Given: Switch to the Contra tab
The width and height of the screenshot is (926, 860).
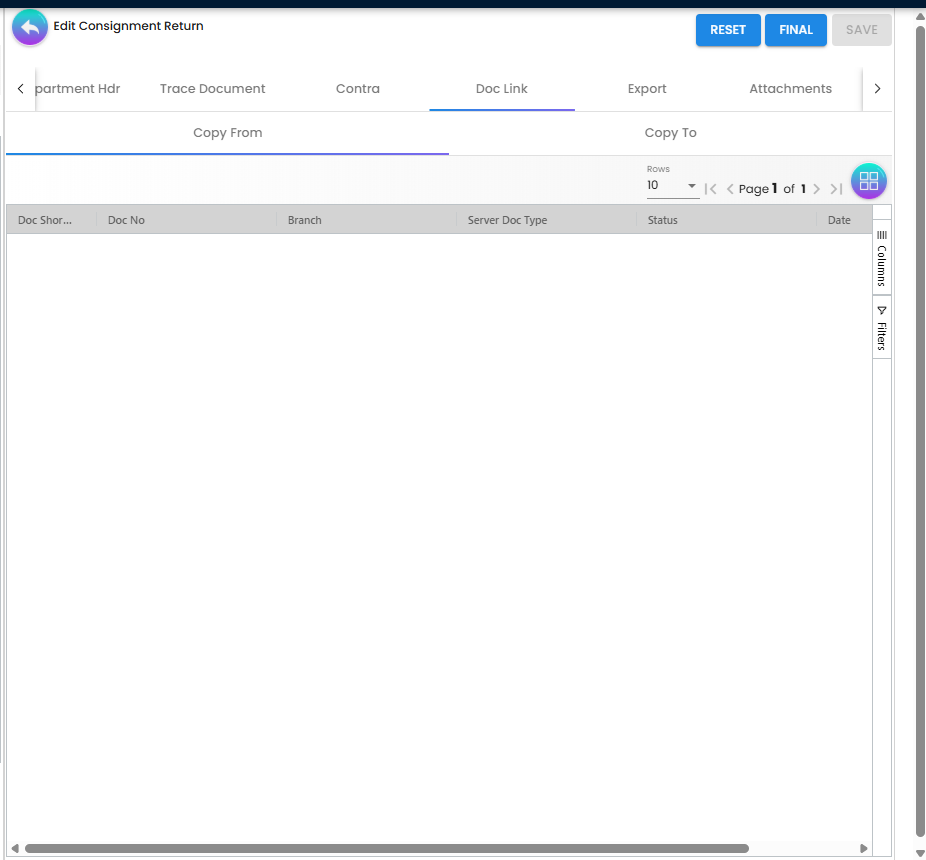Looking at the screenshot, I should [357, 88].
